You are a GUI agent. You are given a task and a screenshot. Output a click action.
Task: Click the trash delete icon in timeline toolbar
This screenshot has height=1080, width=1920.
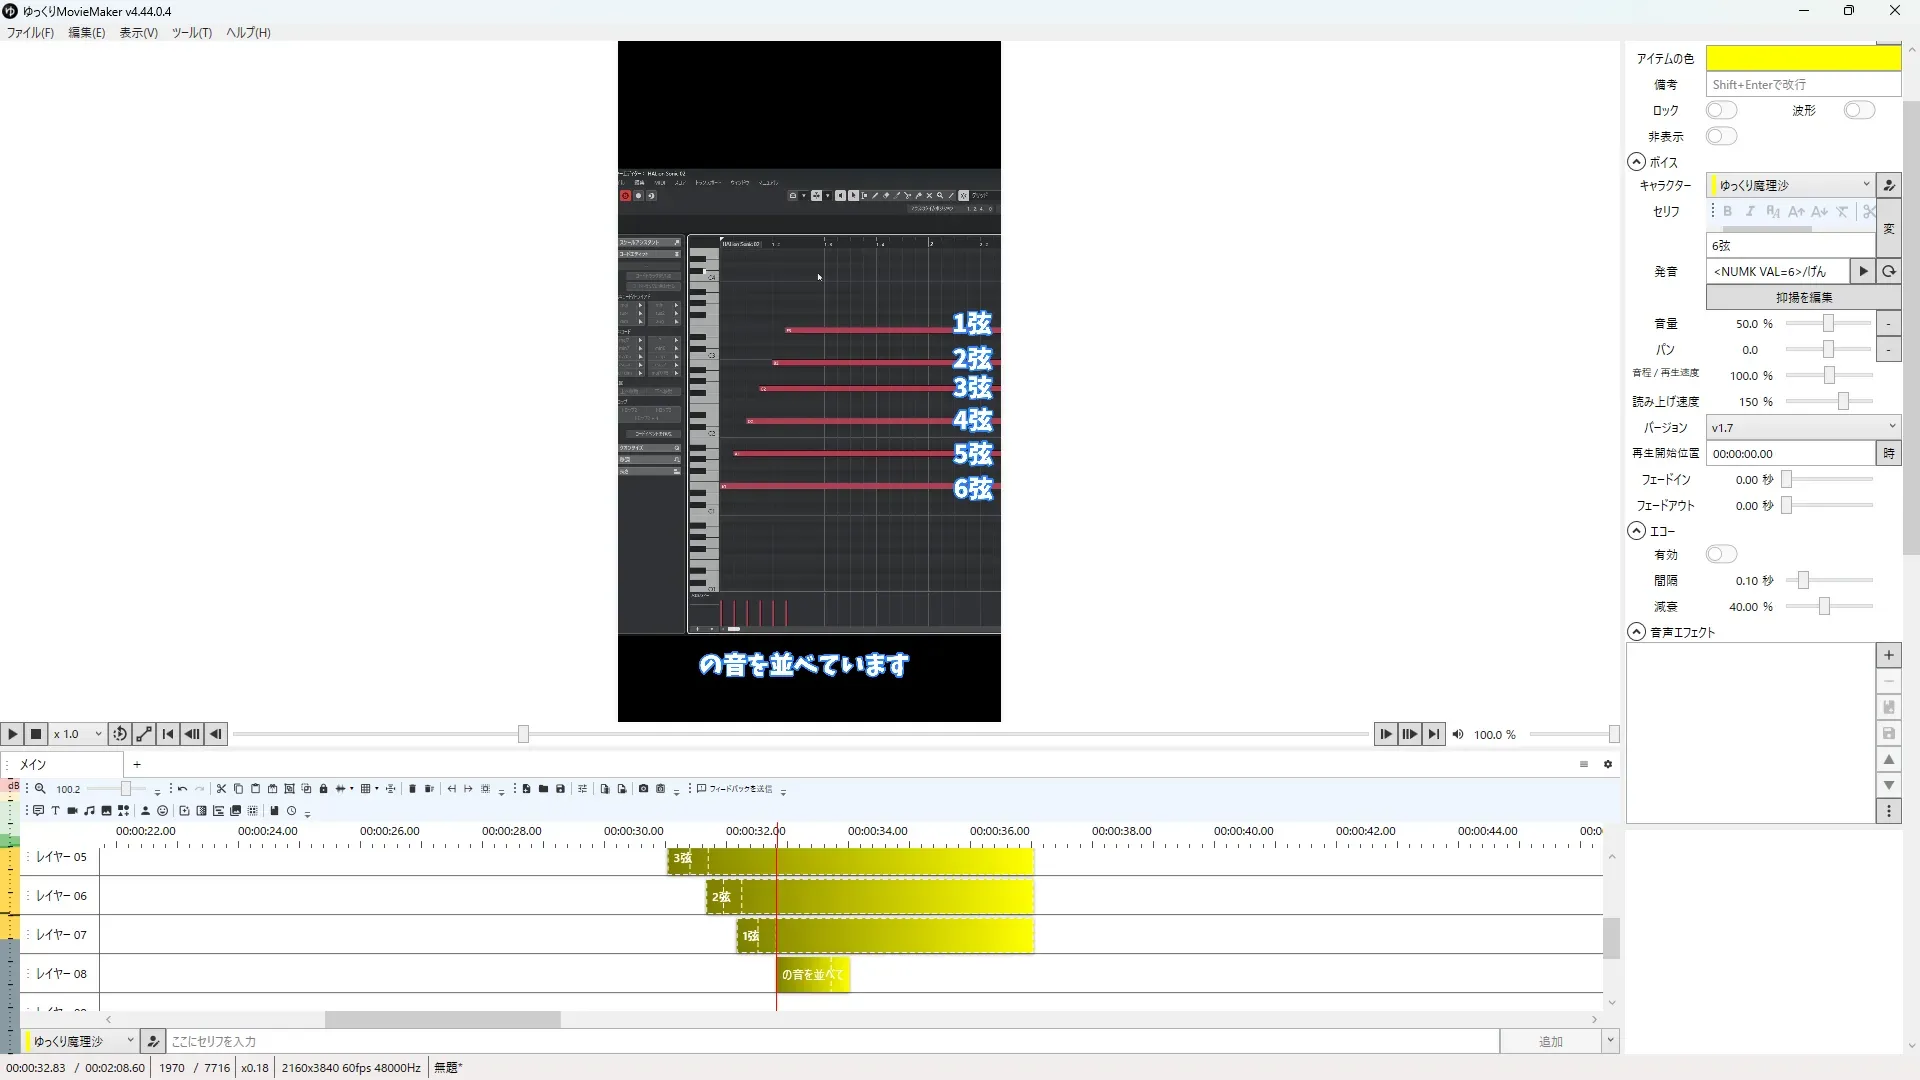tap(412, 789)
